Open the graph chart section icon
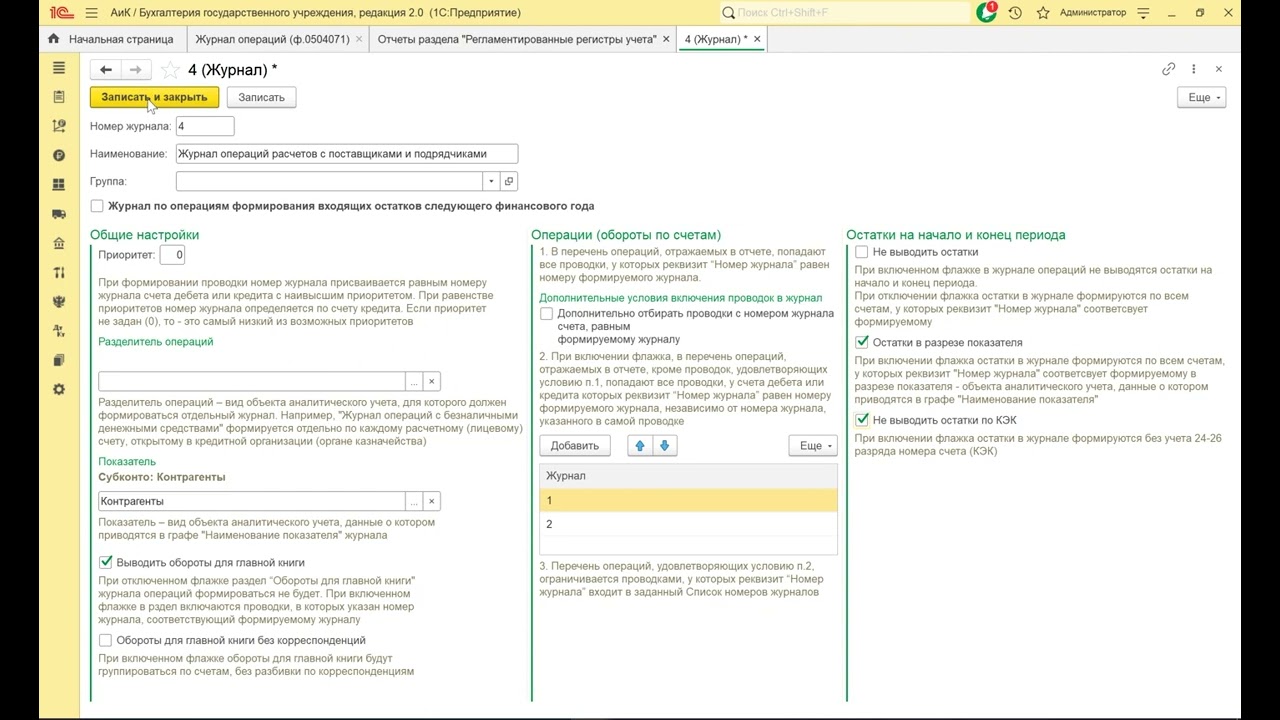1280x720 pixels. (59, 126)
